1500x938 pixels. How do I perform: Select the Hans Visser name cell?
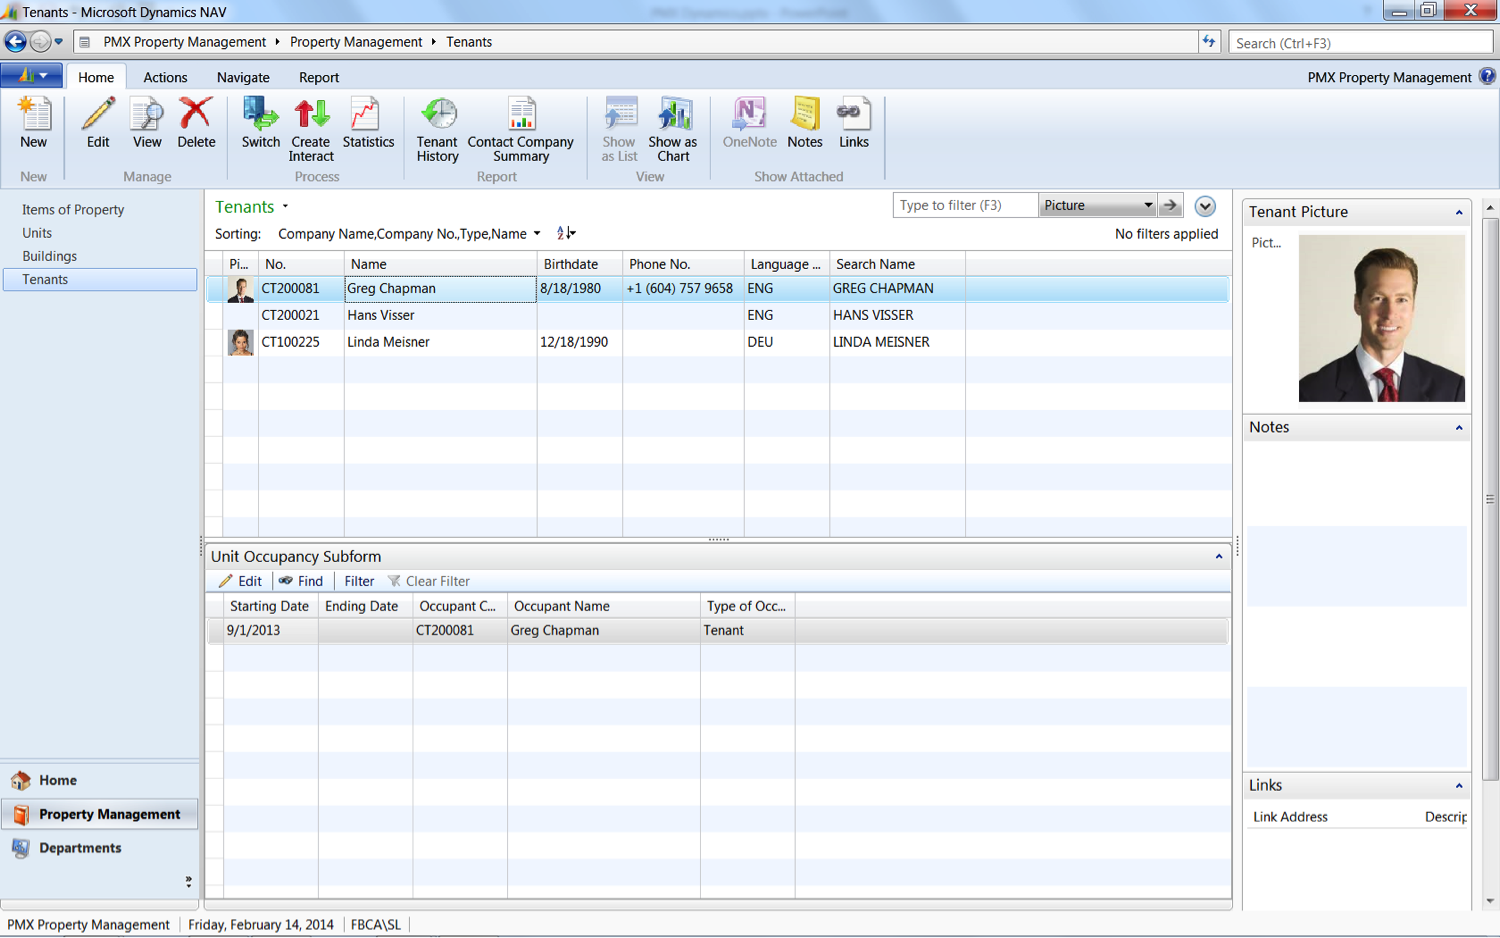point(440,315)
